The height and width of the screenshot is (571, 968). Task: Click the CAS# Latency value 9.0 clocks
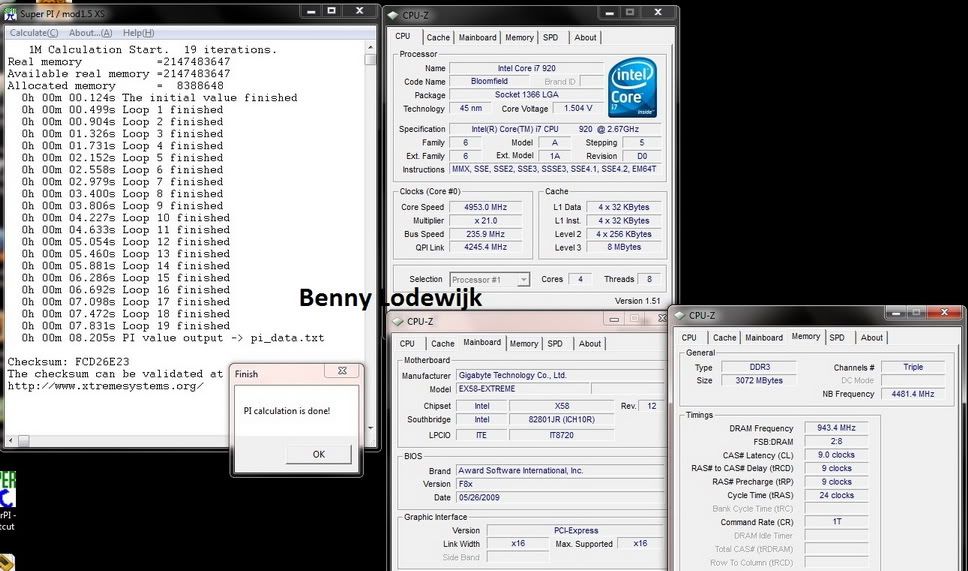[x=837, y=455]
